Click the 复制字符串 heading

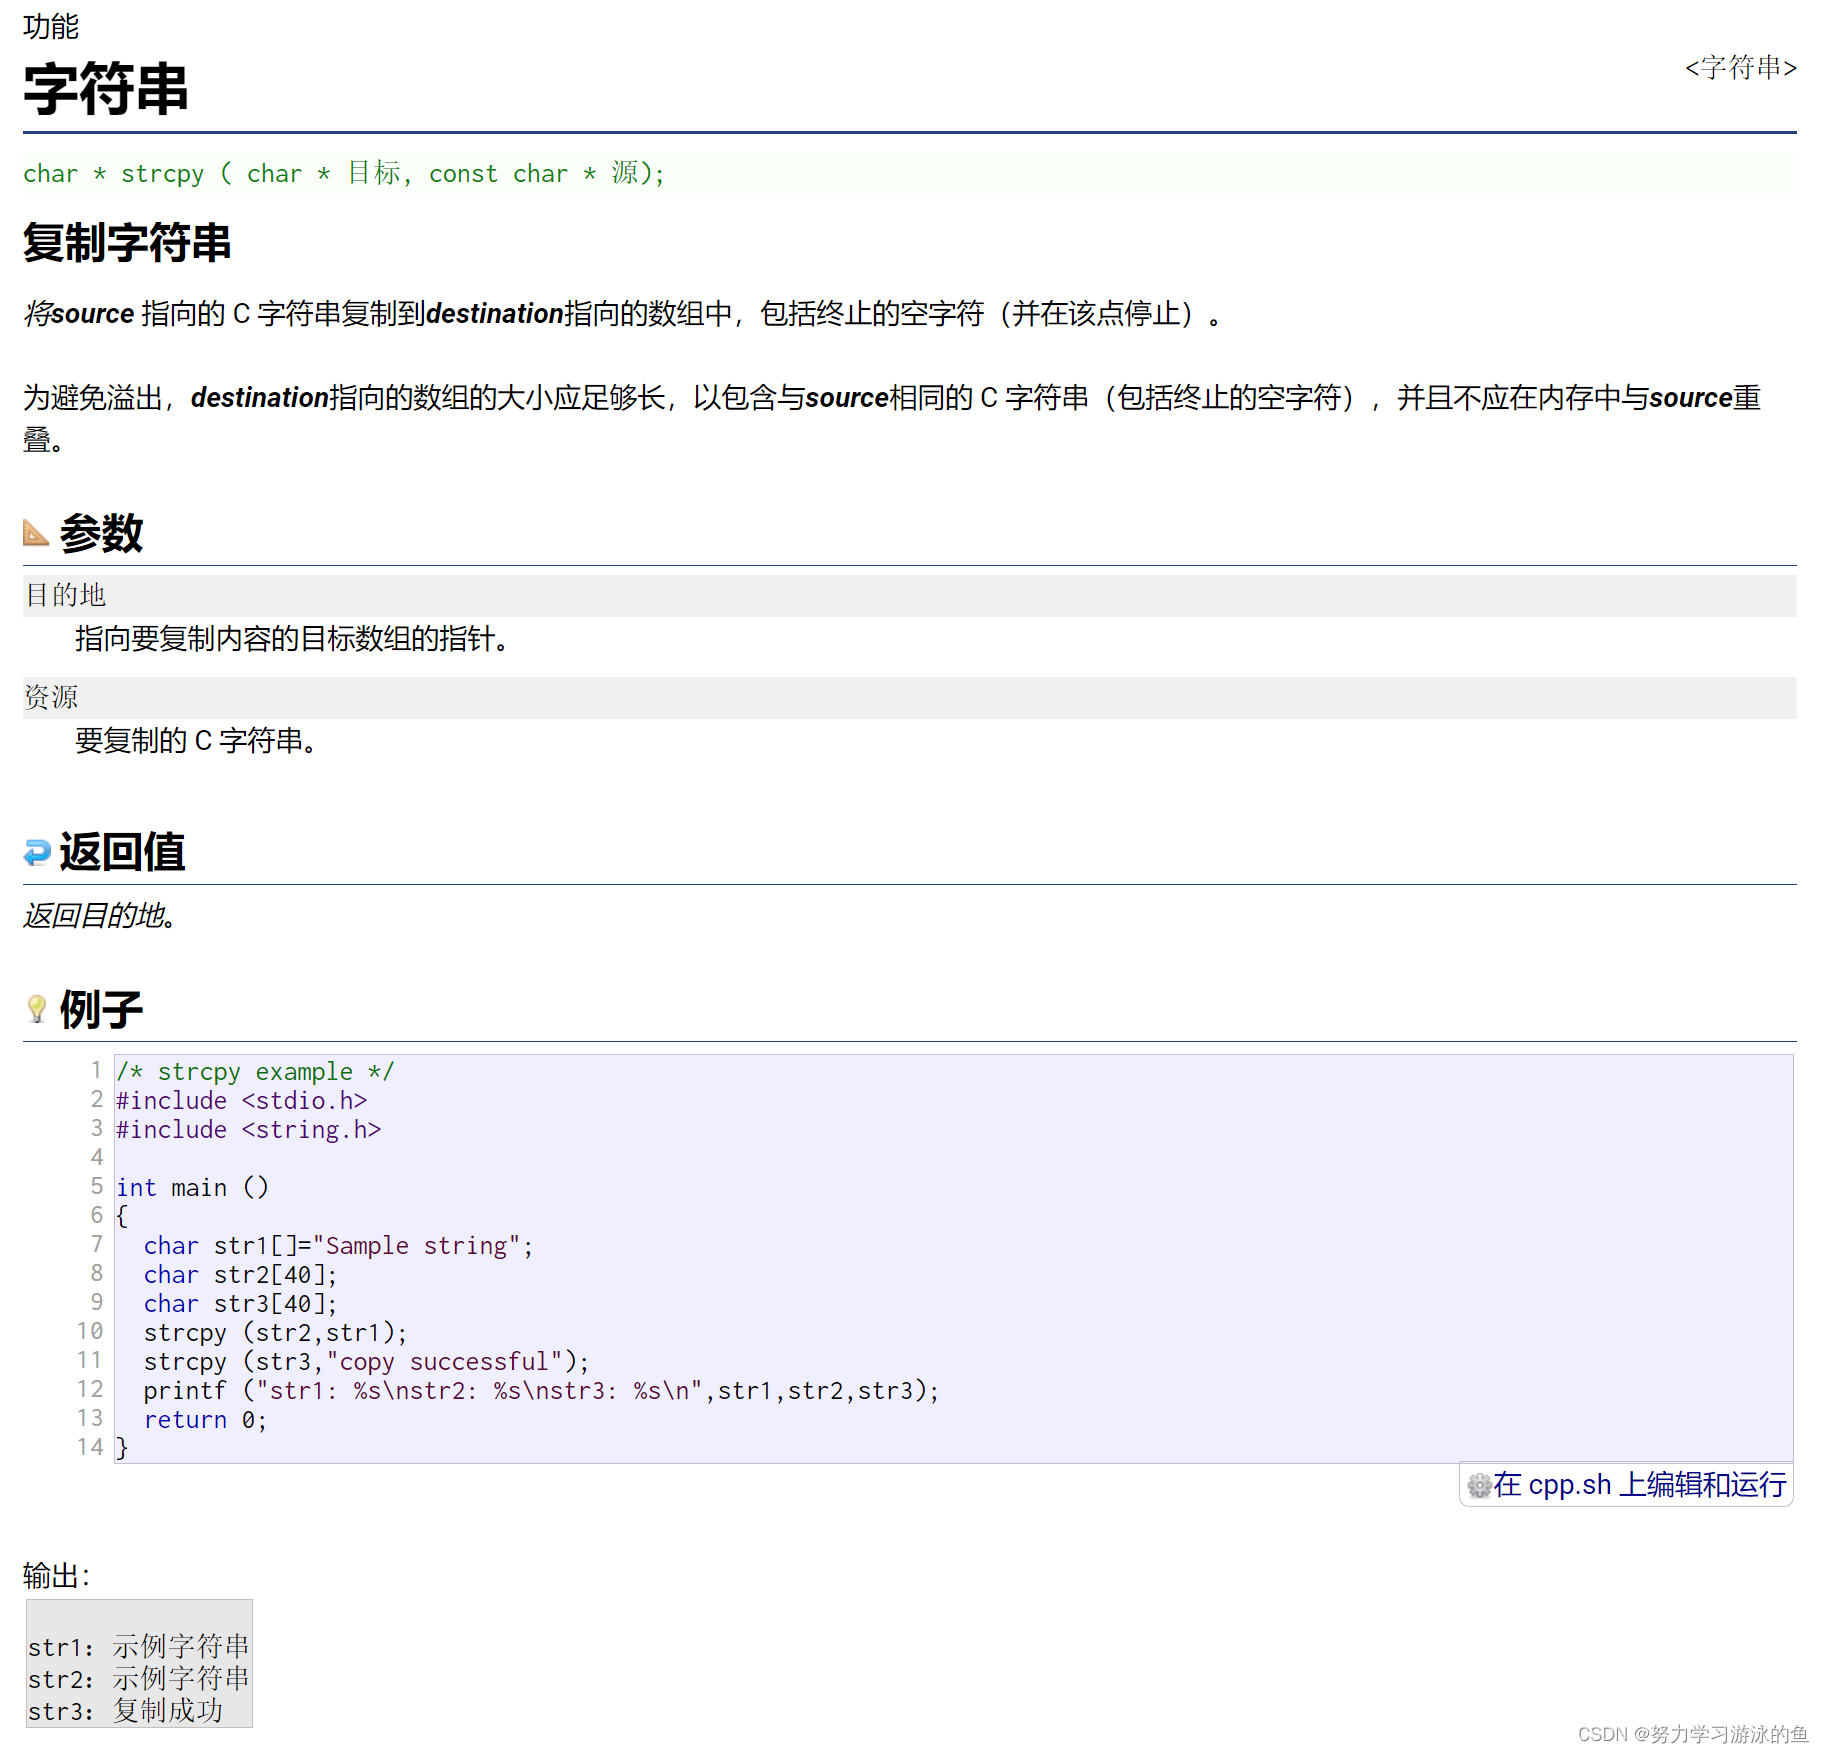(127, 243)
